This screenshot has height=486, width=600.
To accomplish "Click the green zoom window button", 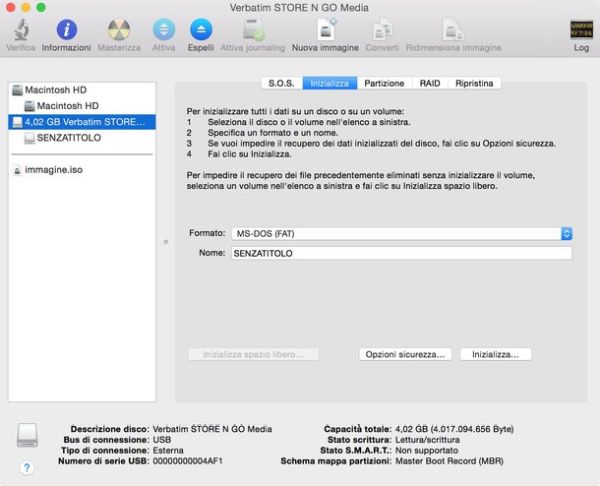I will click(x=41, y=7).
